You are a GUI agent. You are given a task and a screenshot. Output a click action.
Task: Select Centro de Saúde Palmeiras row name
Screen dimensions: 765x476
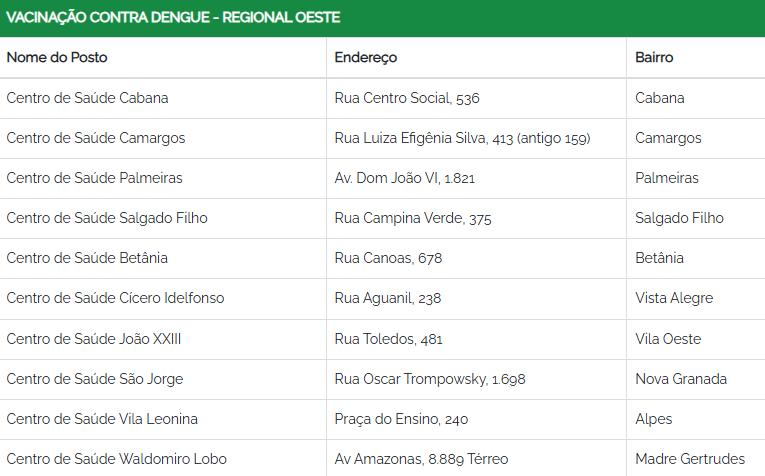94,178
